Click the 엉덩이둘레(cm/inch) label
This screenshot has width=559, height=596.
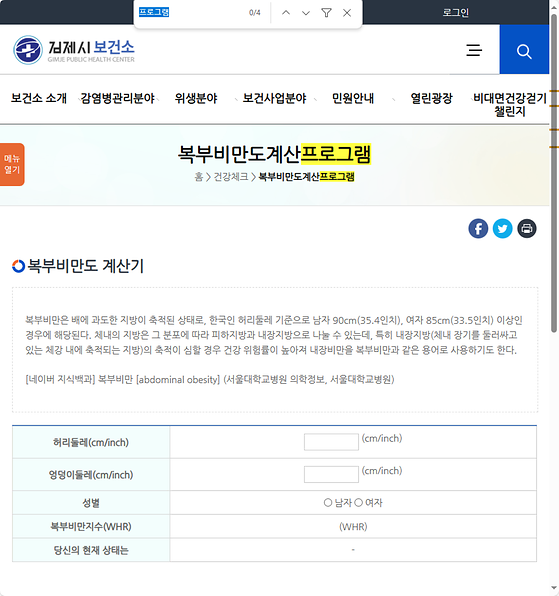tap(91, 474)
